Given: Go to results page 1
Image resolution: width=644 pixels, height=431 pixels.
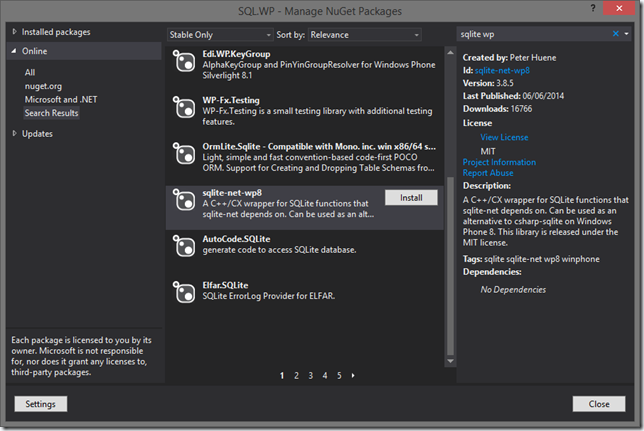Looking at the screenshot, I should coord(282,376).
